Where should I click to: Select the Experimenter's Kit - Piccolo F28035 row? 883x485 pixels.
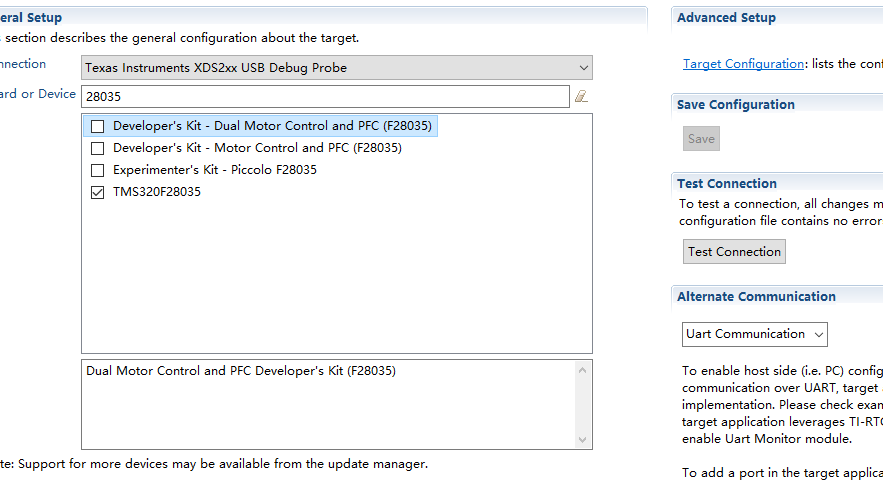[x=214, y=170]
